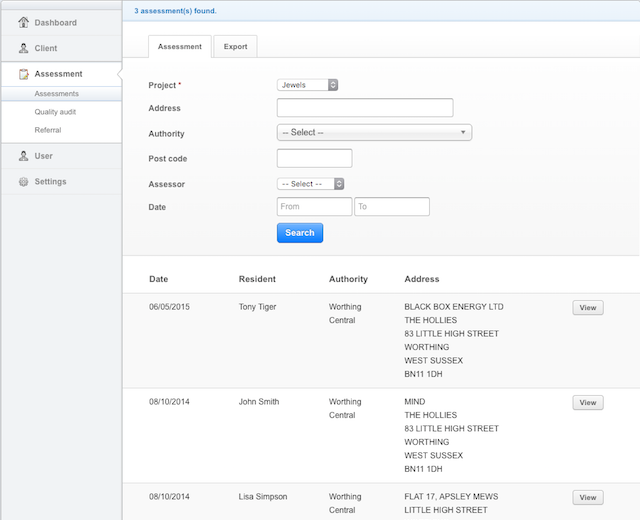Open the Referral submenu item

pos(48,130)
